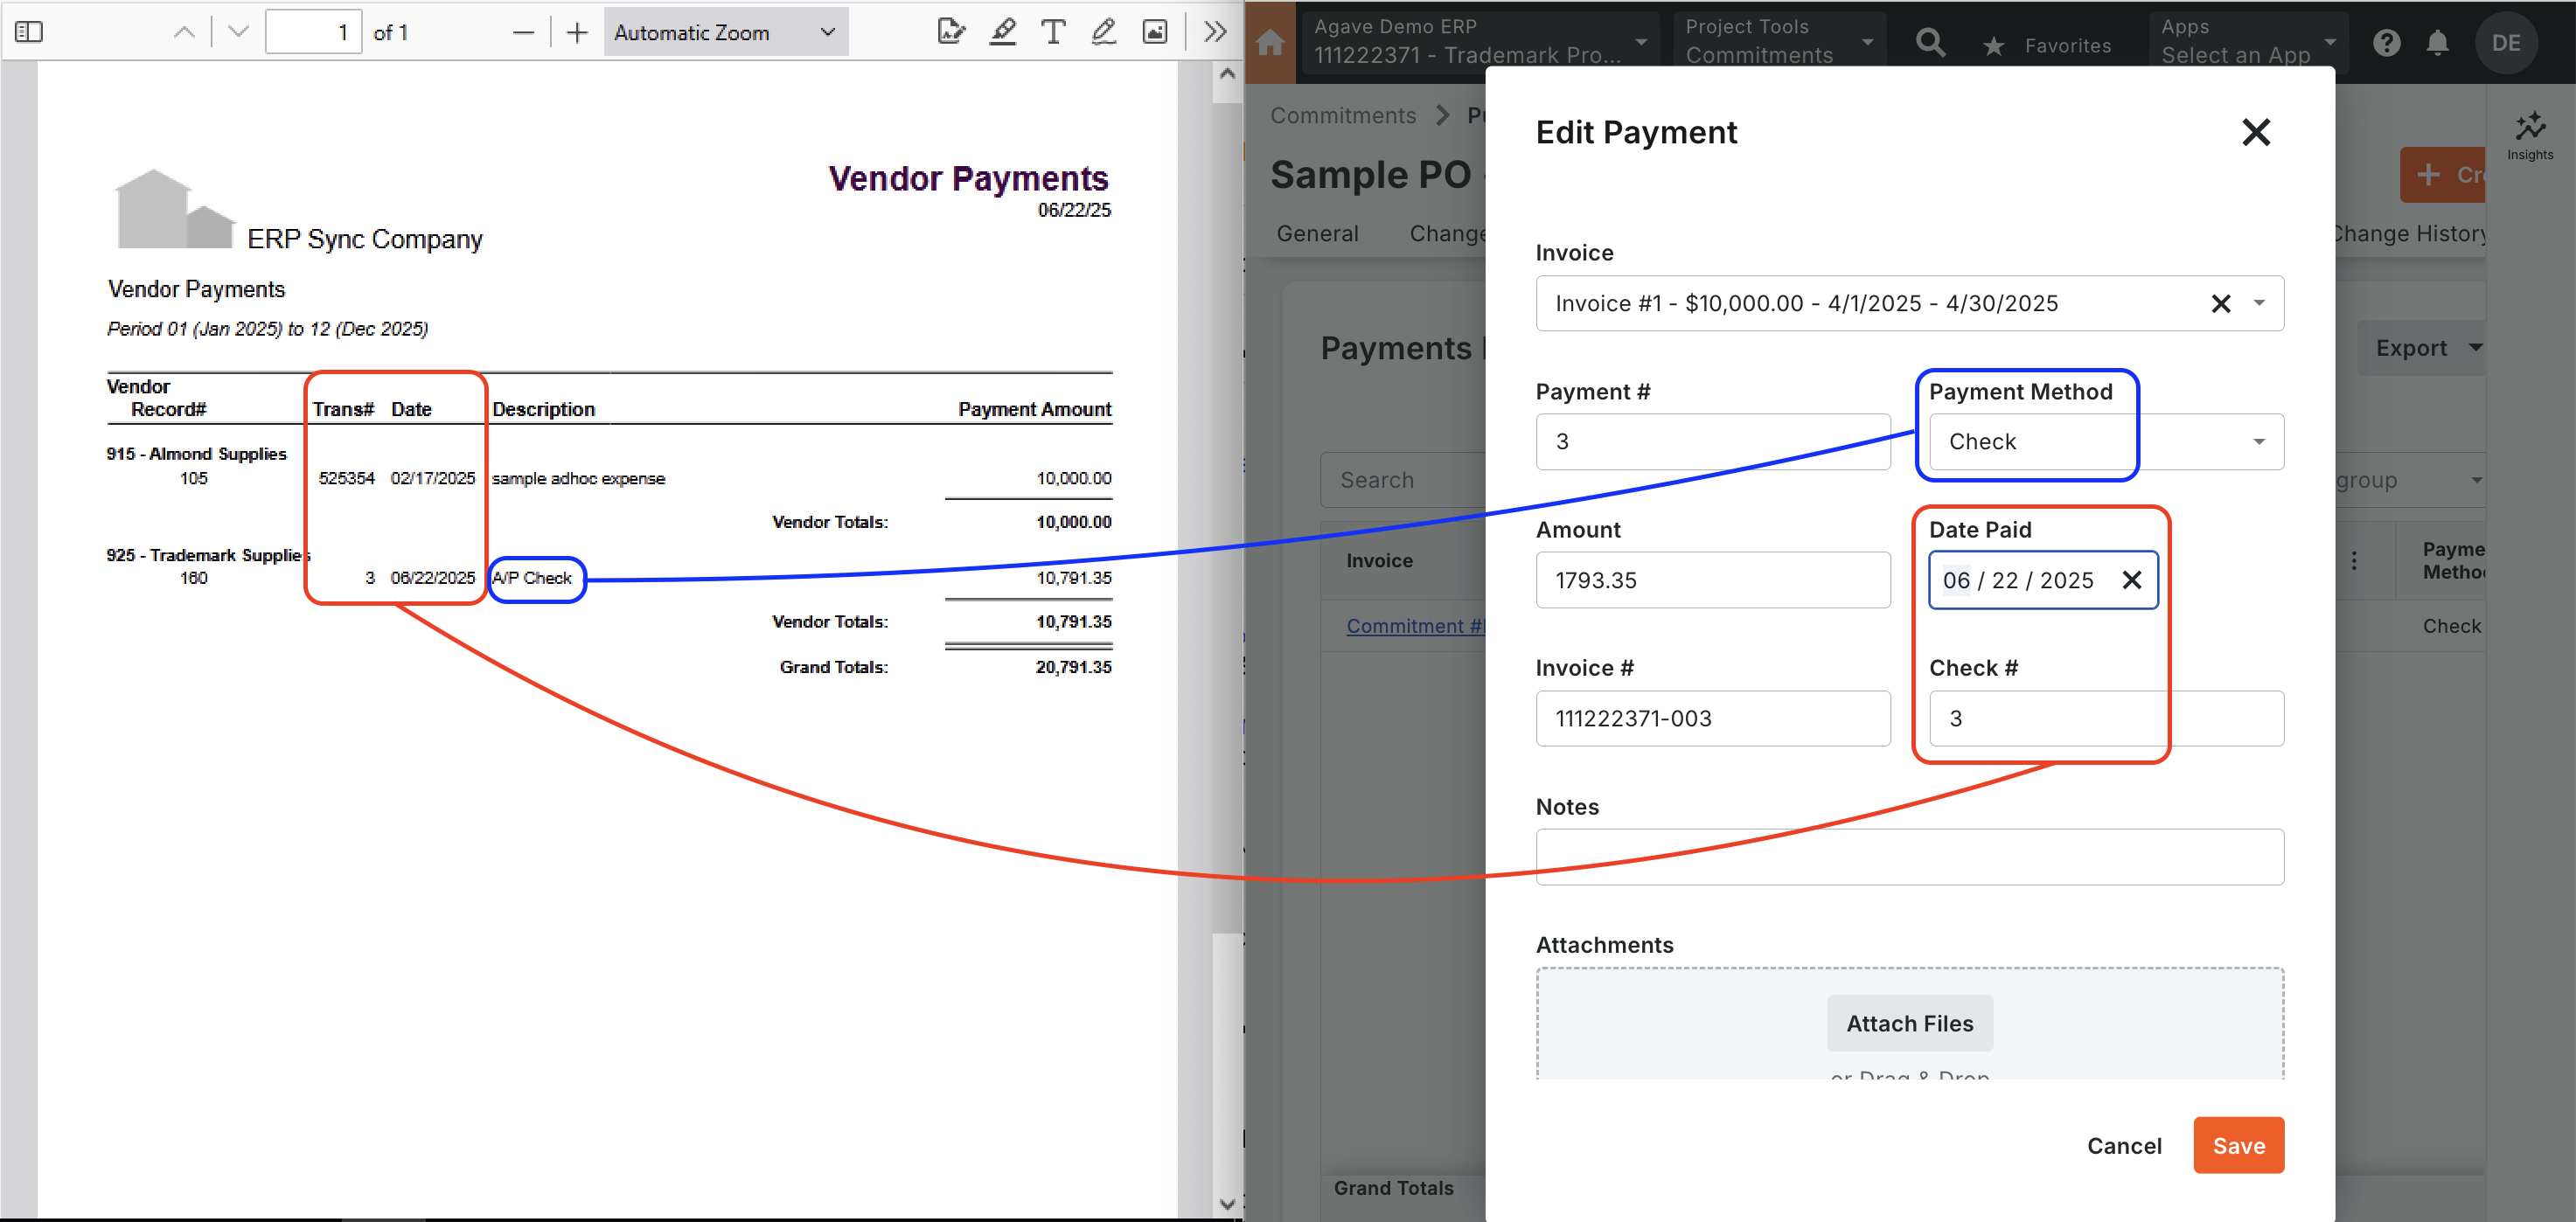Image resolution: width=2576 pixels, height=1222 pixels.
Task: Go to previous page in PDF viewer
Action: pyautogui.click(x=184, y=32)
